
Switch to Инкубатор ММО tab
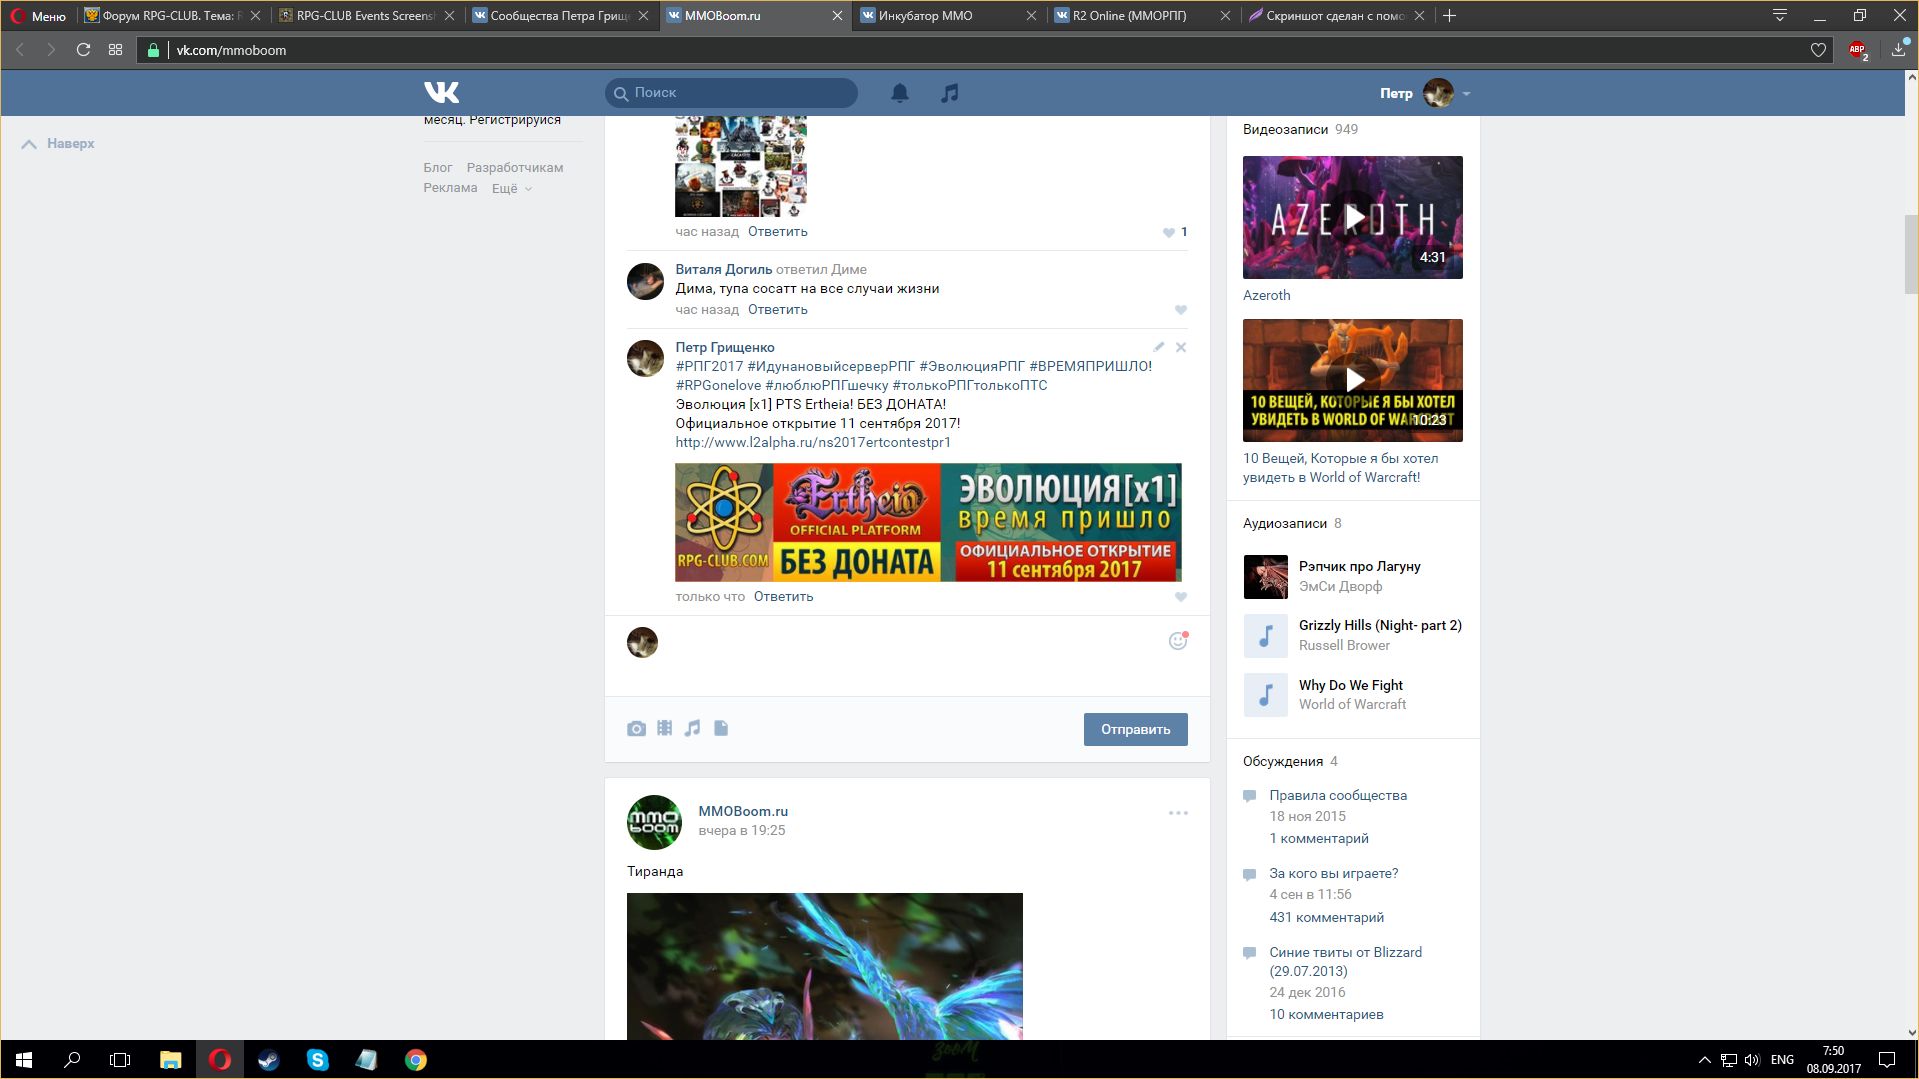[x=948, y=16]
